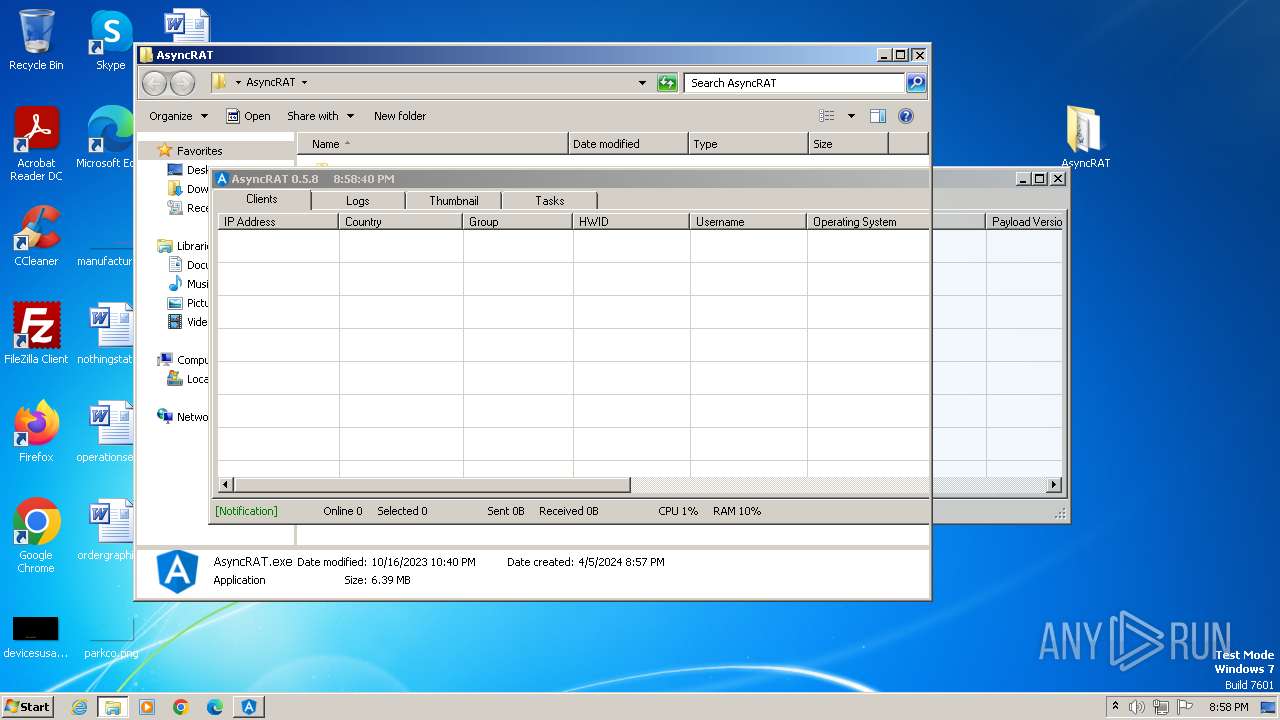
Task: Open the Start menu
Action: 27,707
